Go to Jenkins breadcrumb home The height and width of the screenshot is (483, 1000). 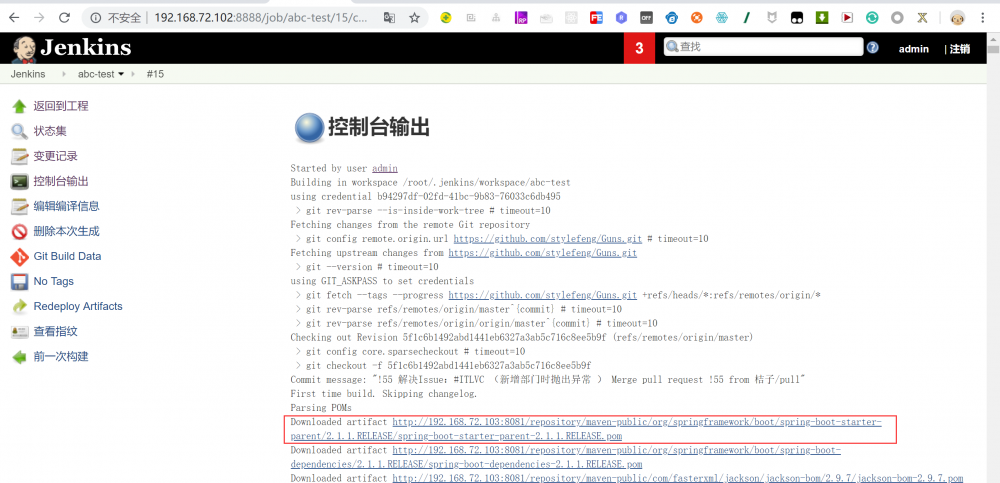click(28, 74)
